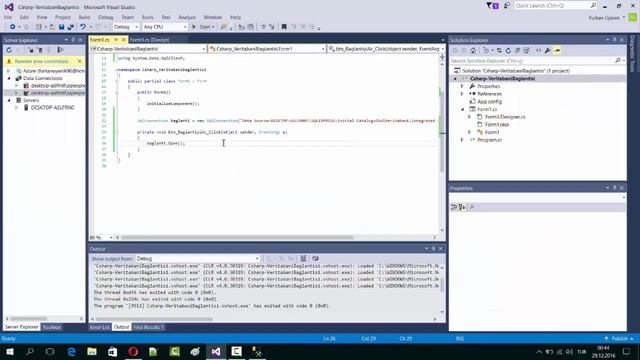Open Opera browser from taskbar
Viewport: 640px width, 360px height.
tap(133, 351)
